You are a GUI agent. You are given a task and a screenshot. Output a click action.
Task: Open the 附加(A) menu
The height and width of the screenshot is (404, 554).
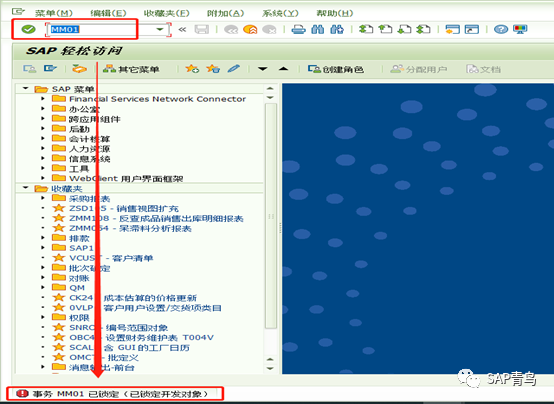pyautogui.click(x=225, y=13)
